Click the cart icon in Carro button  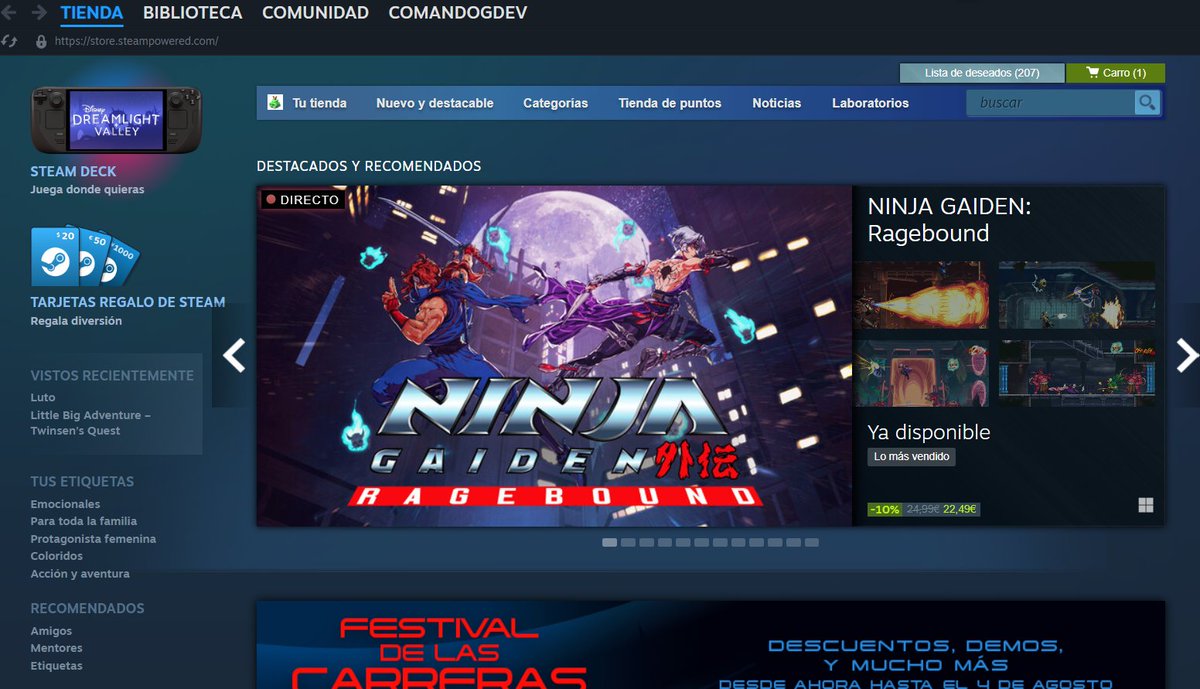1092,73
